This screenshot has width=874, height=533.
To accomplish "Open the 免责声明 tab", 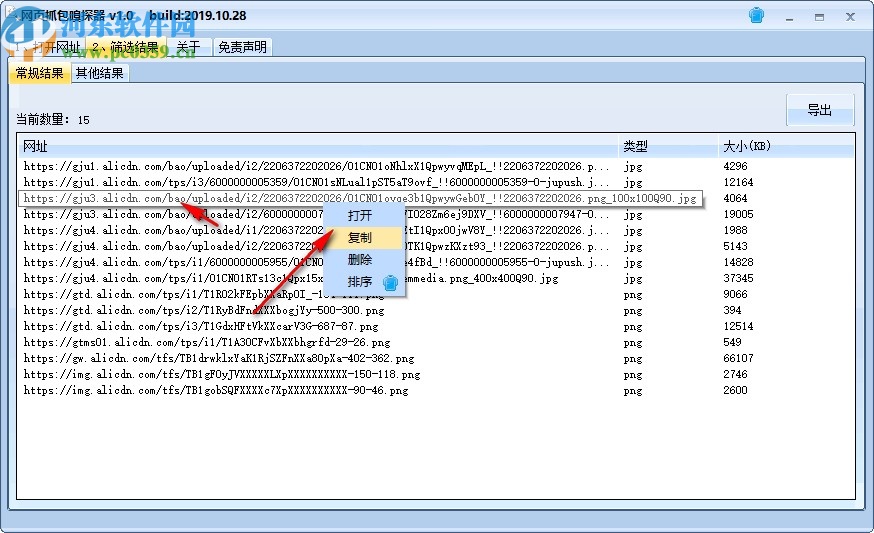I will 242,47.
